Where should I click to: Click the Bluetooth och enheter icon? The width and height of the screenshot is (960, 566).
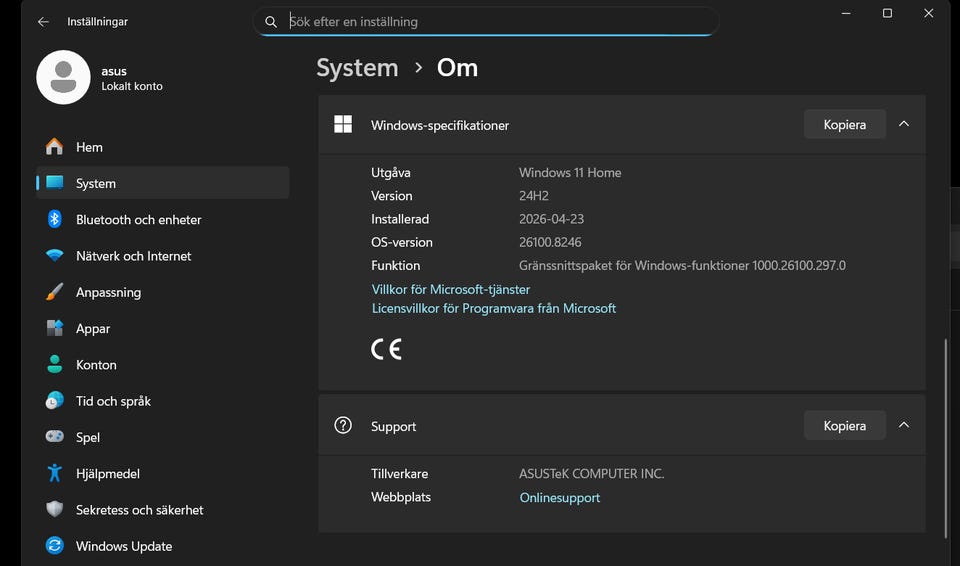pyautogui.click(x=55, y=219)
